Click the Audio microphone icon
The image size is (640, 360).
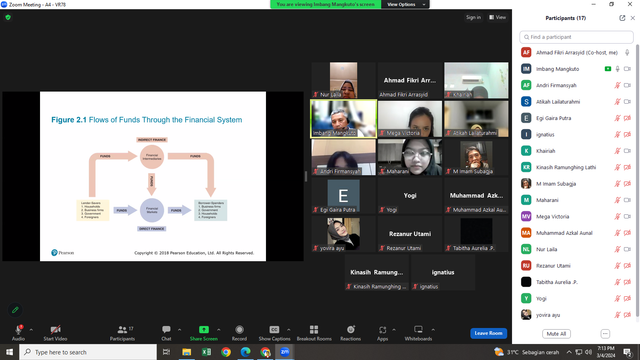tap(18, 330)
